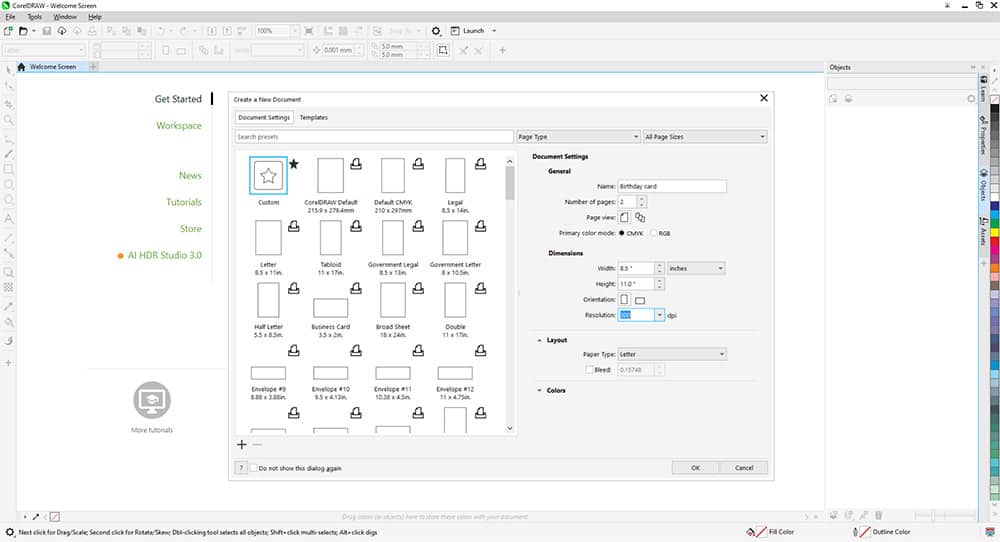Check Do not show this dialog again
The image size is (1000, 542).
(253, 468)
